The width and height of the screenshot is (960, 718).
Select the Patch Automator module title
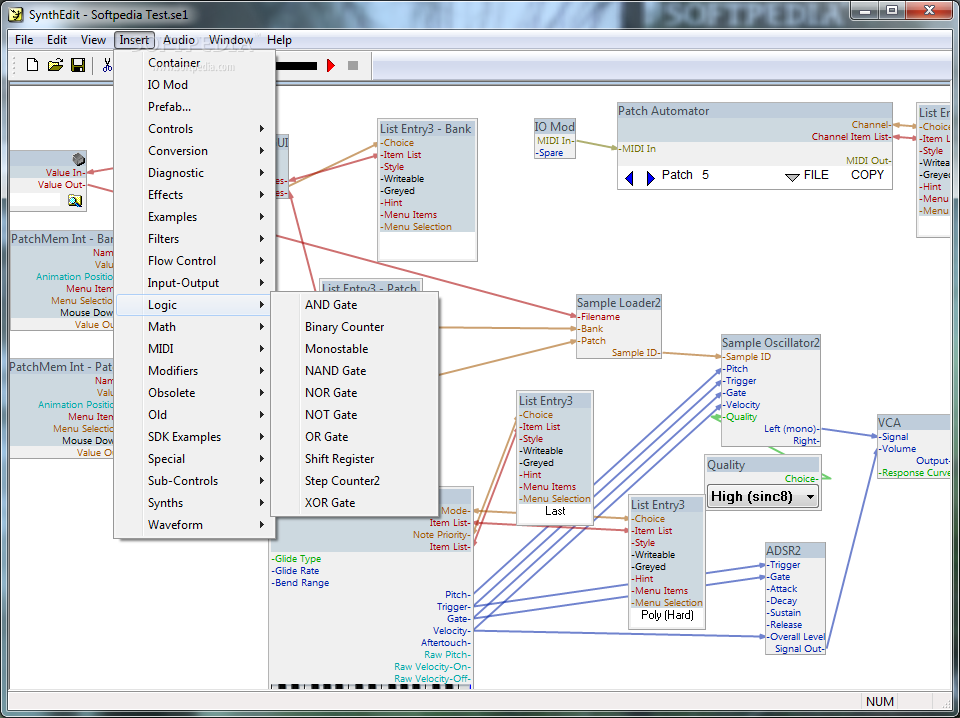[x=664, y=111]
